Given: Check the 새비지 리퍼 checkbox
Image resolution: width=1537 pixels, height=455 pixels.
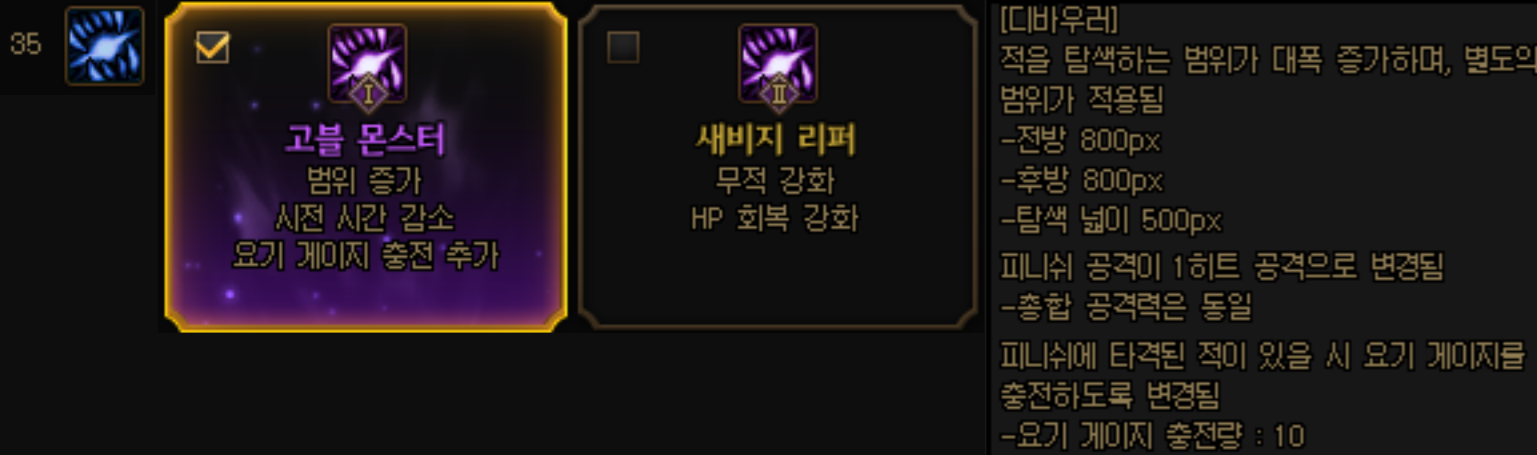Looking at the screenshot, I should click(x=623, y=46).
